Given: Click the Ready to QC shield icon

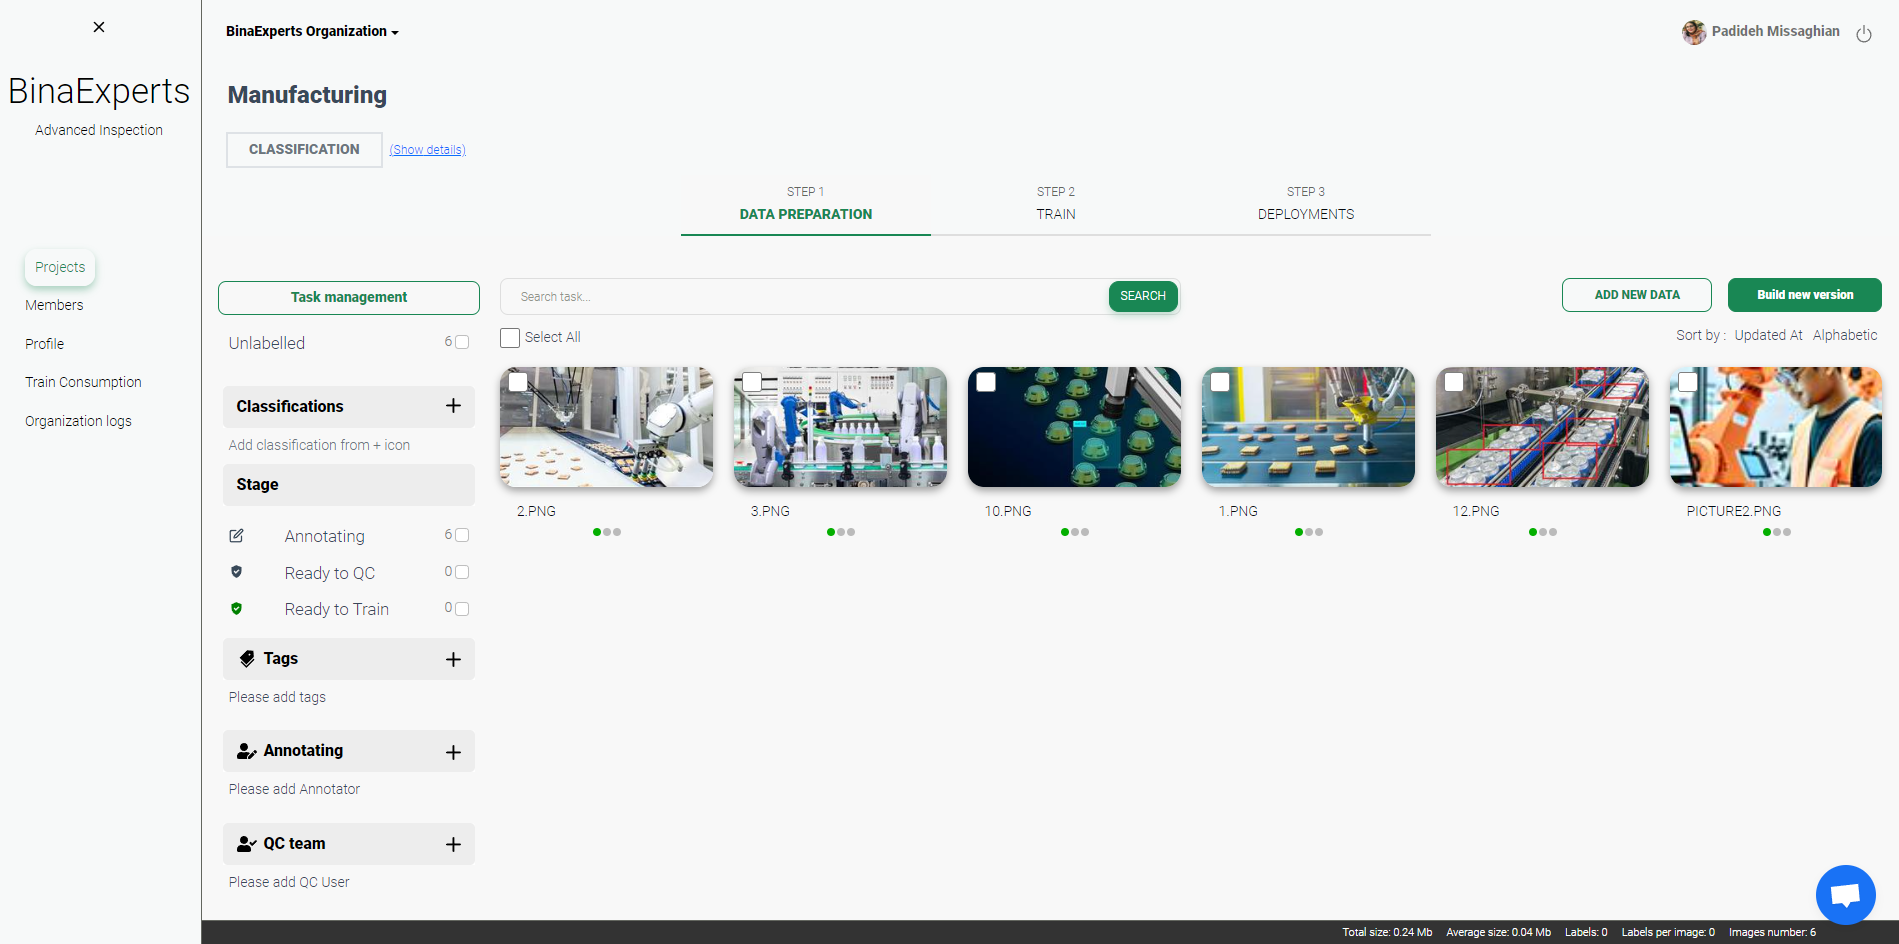Looking at the screenshot, I should point(237,572).
